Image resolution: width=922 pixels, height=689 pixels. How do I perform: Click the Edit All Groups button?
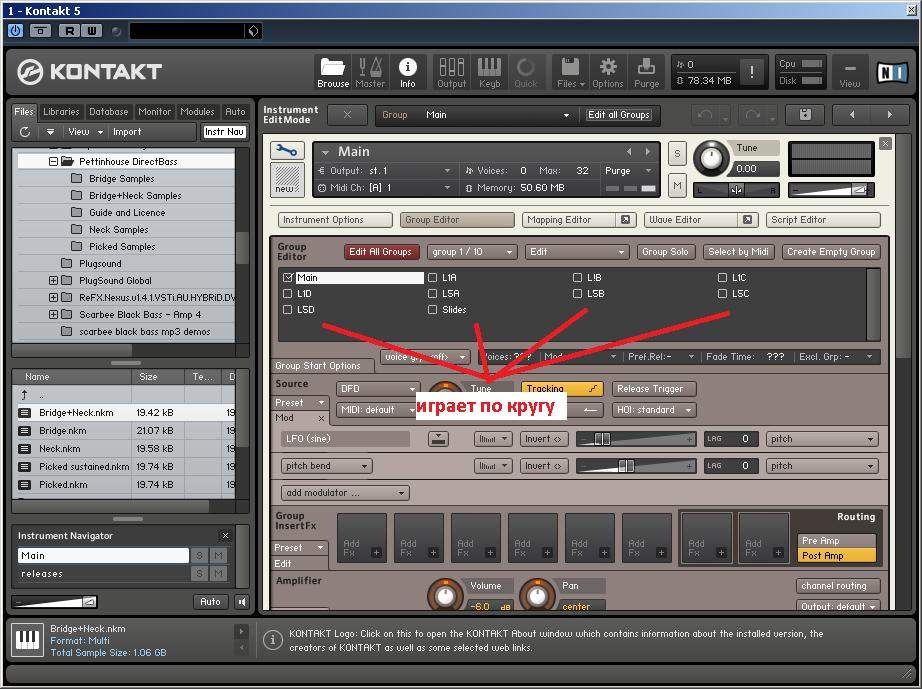pyautogui.click(x=380, y=252)
